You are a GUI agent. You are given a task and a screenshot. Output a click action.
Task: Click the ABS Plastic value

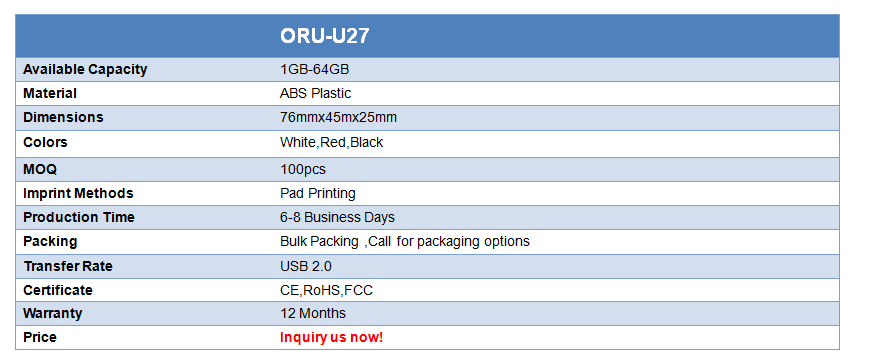(315, 94)
